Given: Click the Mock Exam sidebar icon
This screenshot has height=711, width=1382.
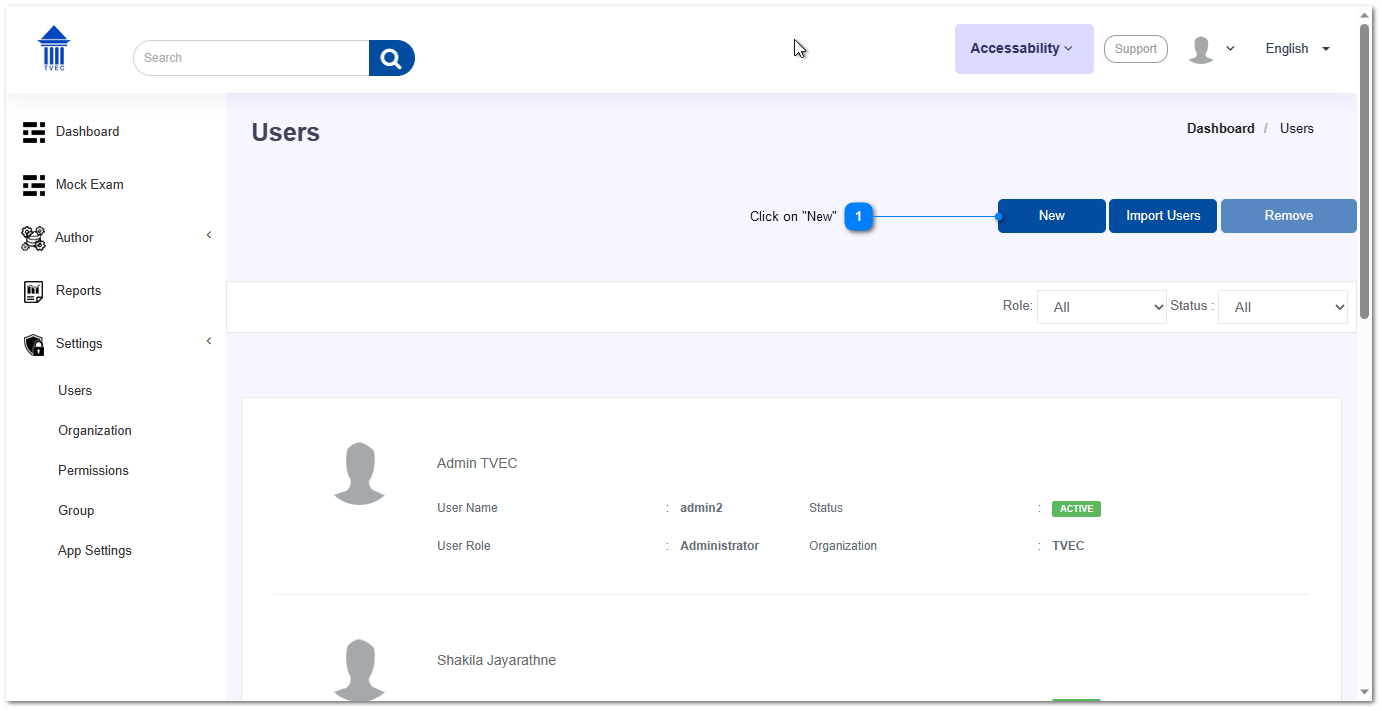Looking at the screenshot, I should pyautogui.click(x=34, y=185).
